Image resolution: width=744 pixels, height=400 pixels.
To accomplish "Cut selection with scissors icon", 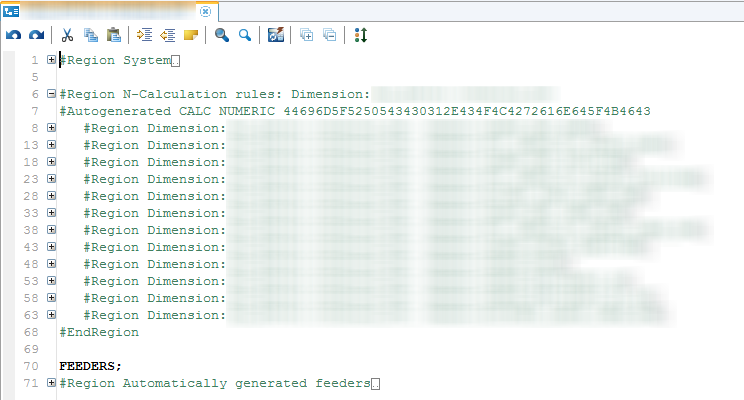I will pos(67,35).
